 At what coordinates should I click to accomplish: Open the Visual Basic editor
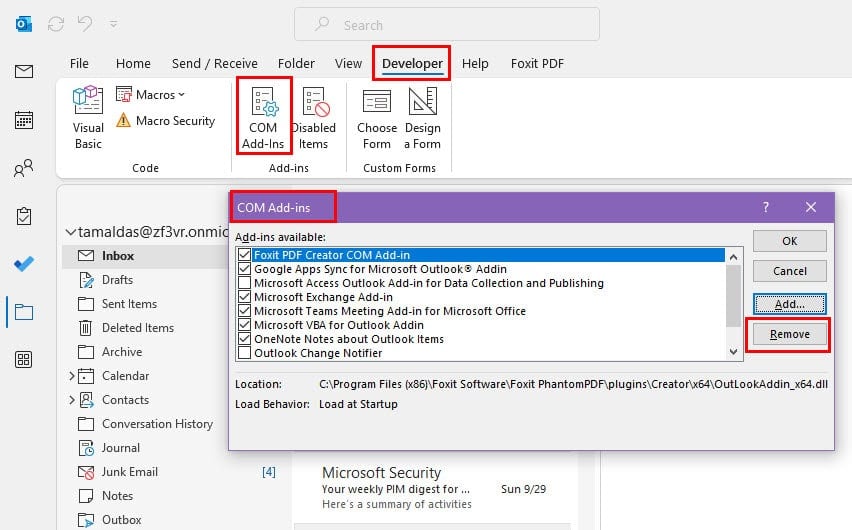88,117
